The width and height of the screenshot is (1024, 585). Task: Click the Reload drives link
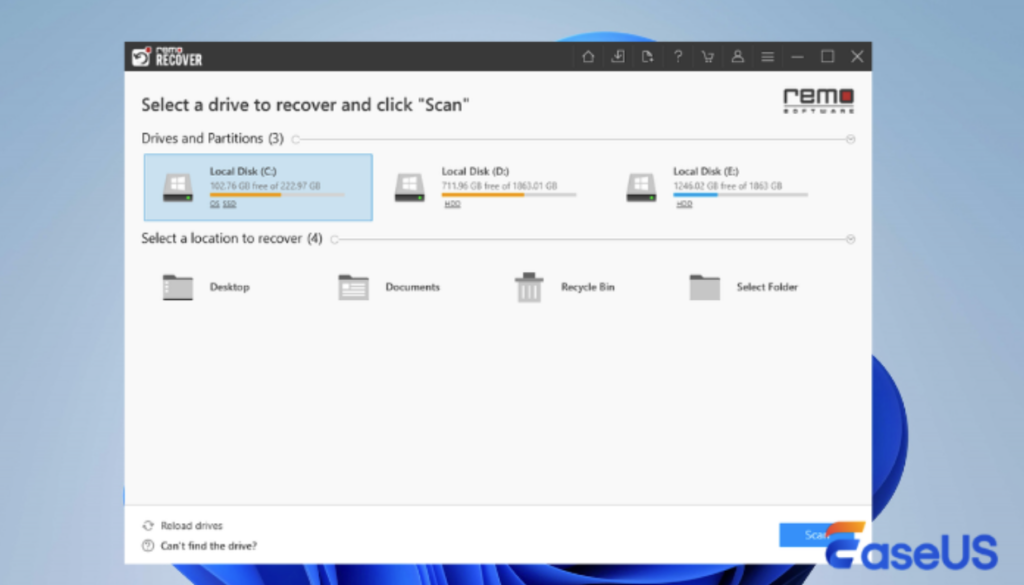click(190, 526)
